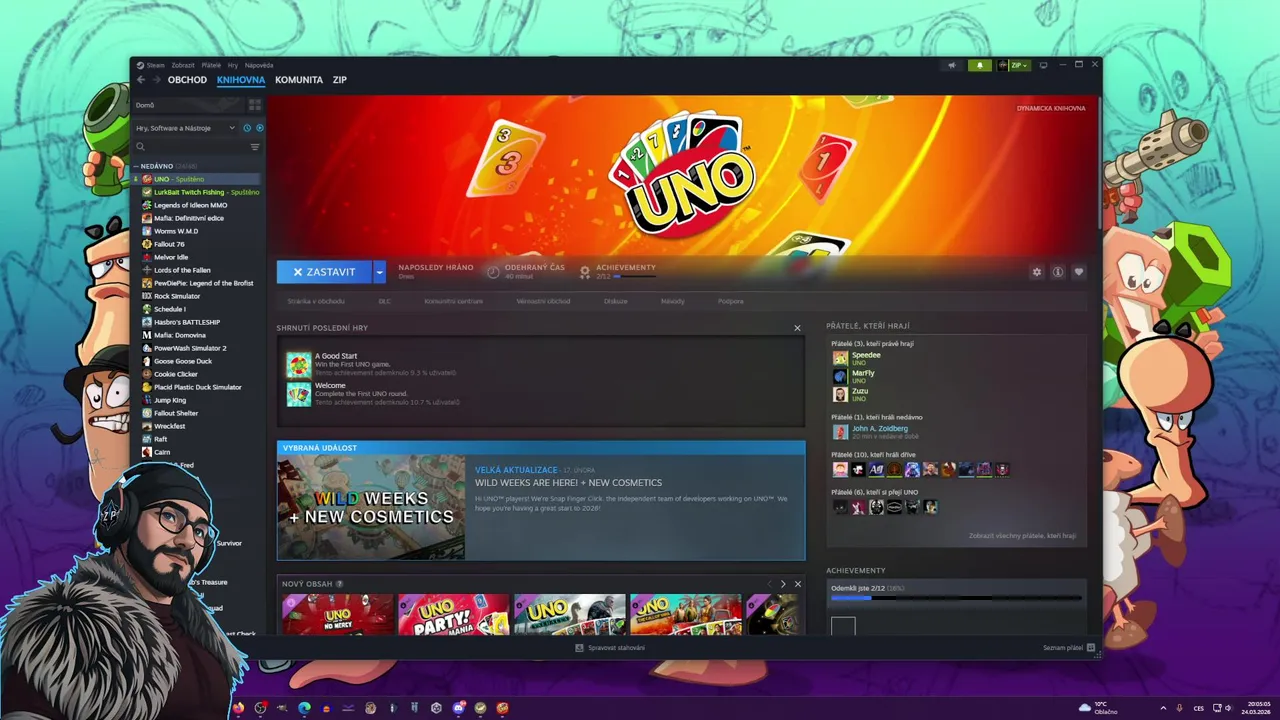This screenshot has width=1280, height=720.
Task: Open the Hry, Software a Nástroje dropdown
Action: click(186, 128)
